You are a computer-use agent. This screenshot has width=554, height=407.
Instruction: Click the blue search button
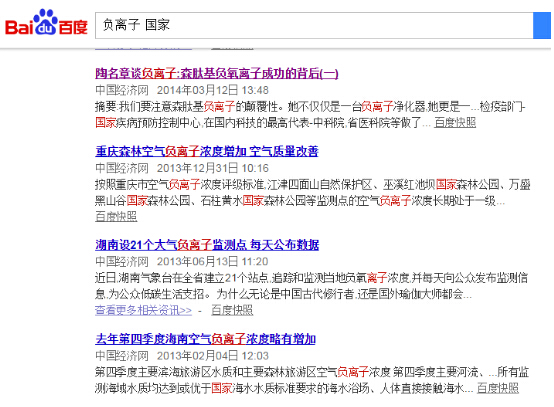pos(542,25)
